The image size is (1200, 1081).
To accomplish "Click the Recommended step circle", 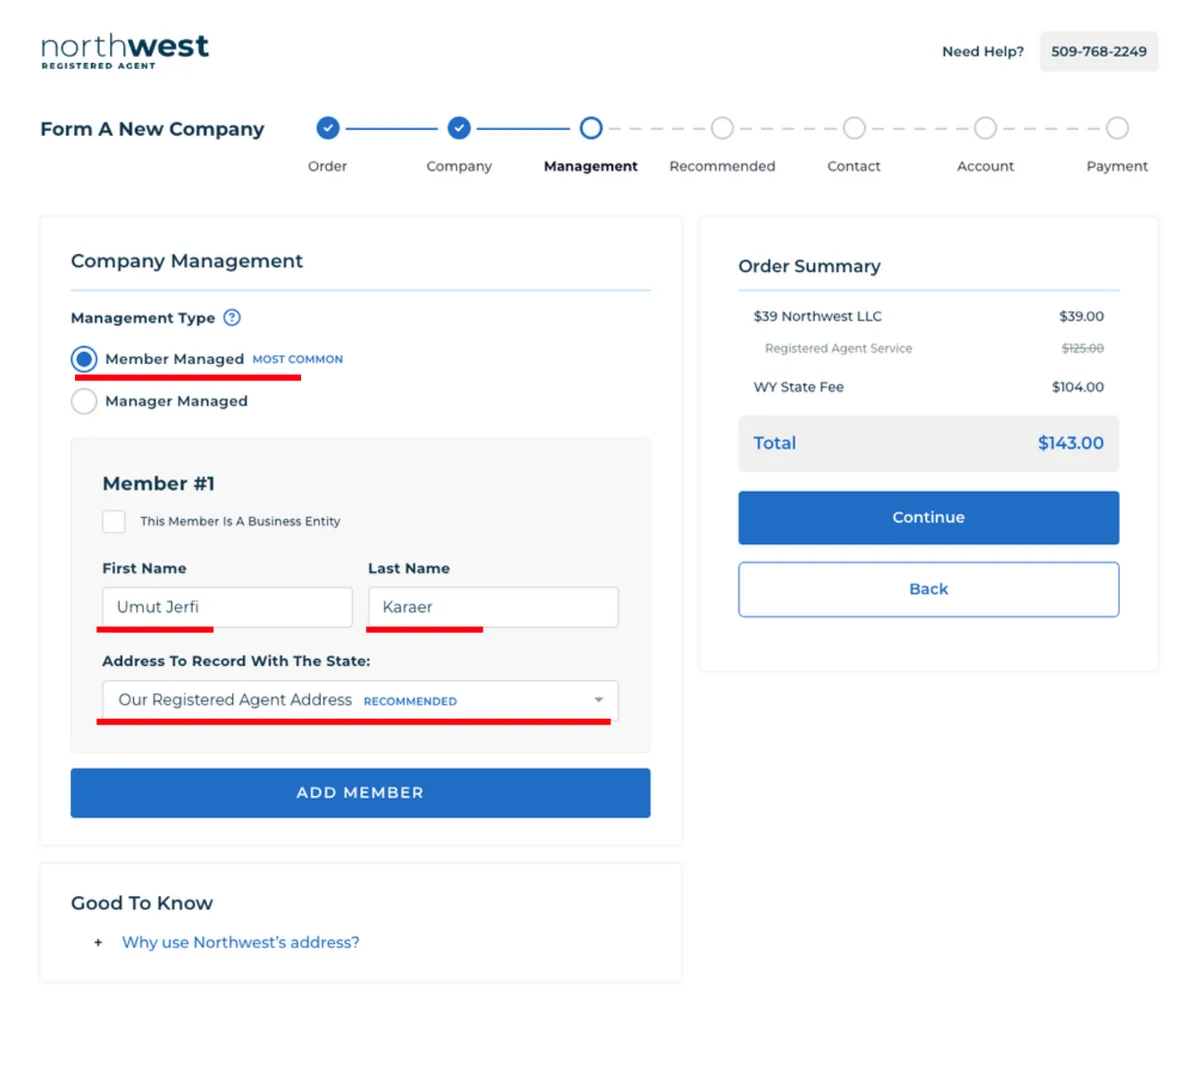I will point(722,128).
